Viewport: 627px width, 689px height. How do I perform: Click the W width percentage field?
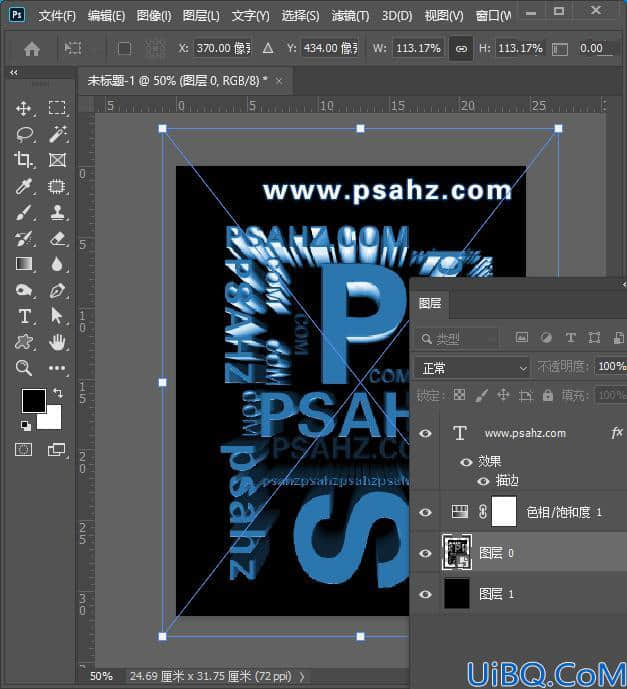click(418, 48)
